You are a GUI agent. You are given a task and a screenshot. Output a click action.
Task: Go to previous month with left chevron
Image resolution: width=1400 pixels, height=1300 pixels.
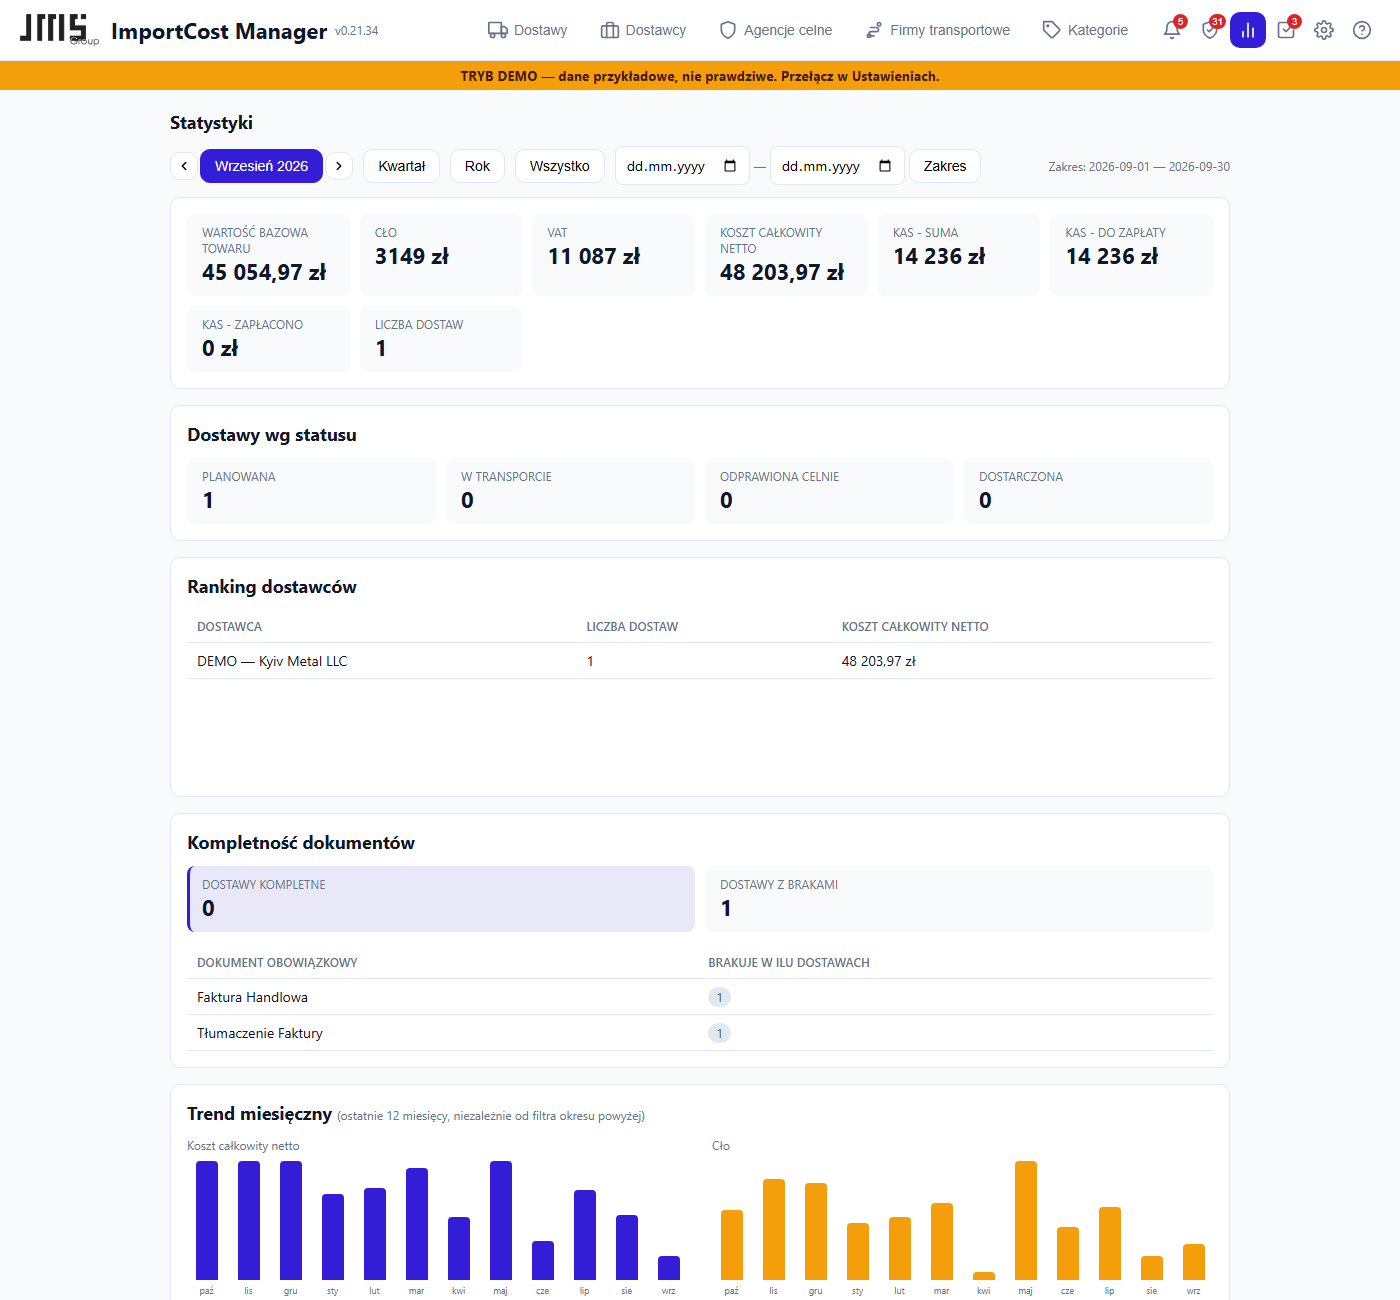[184, 166]
